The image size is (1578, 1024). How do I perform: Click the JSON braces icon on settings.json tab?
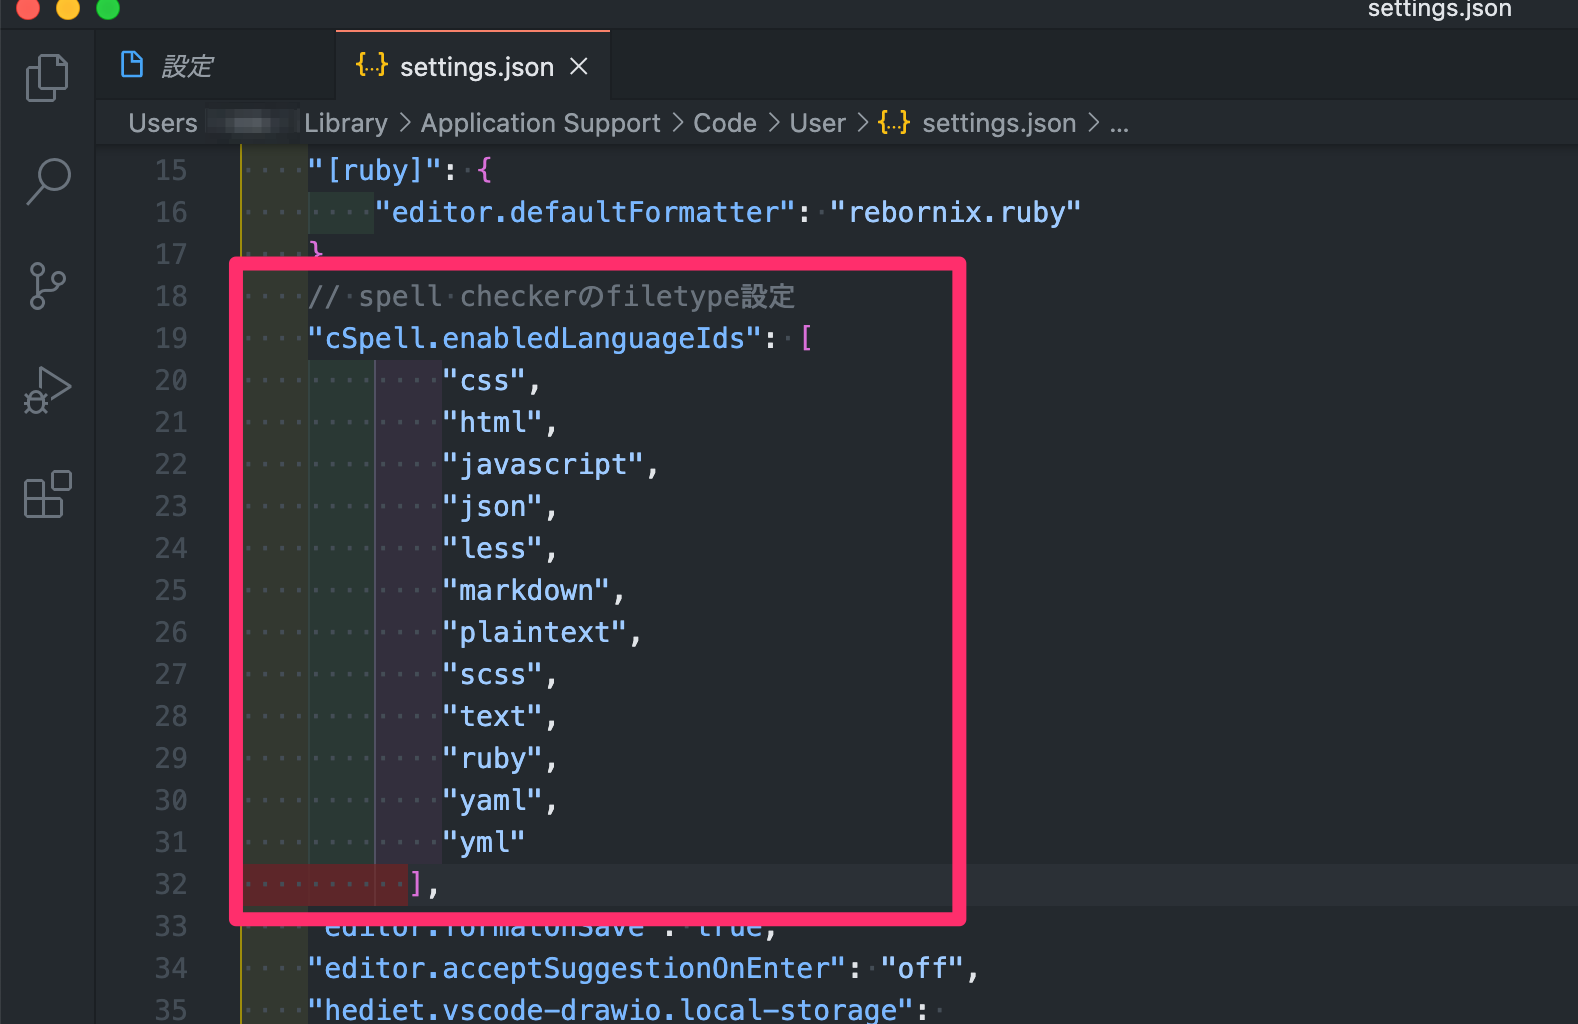pyautogui.click(x=371, y=66)
